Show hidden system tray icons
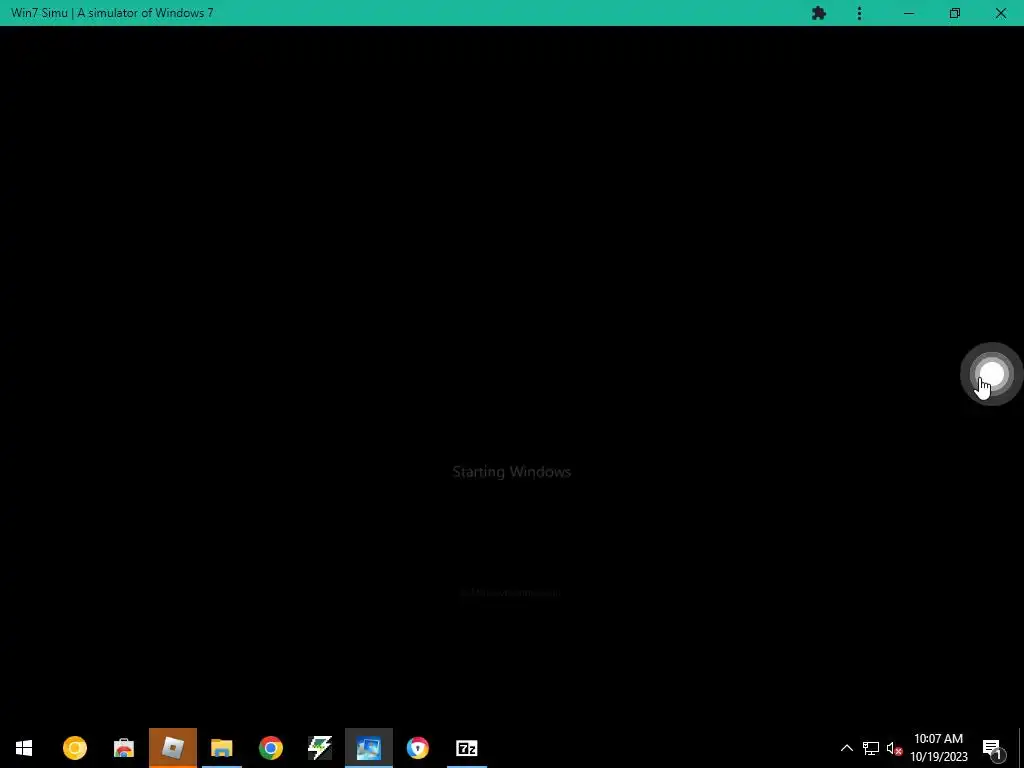The image size is (1024, 768). click(x=846, y=748)
